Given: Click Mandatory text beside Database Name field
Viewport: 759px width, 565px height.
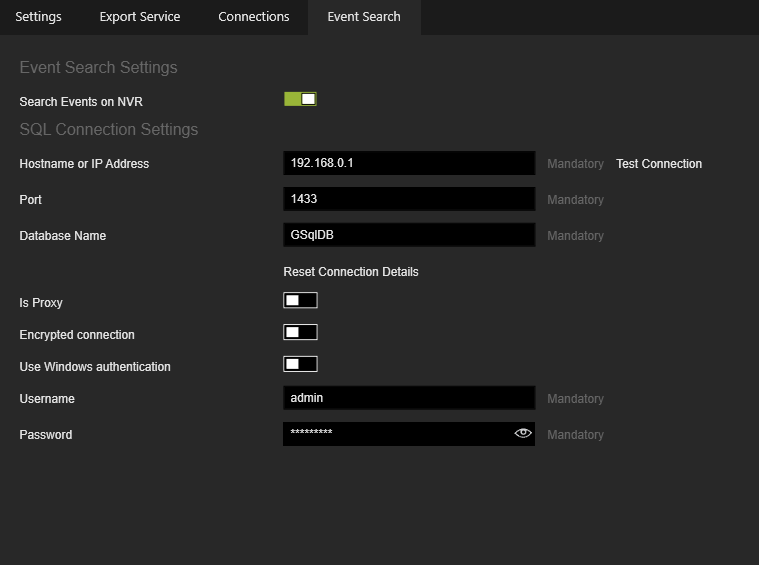Looking at the screenshot, I should [575, 236].
